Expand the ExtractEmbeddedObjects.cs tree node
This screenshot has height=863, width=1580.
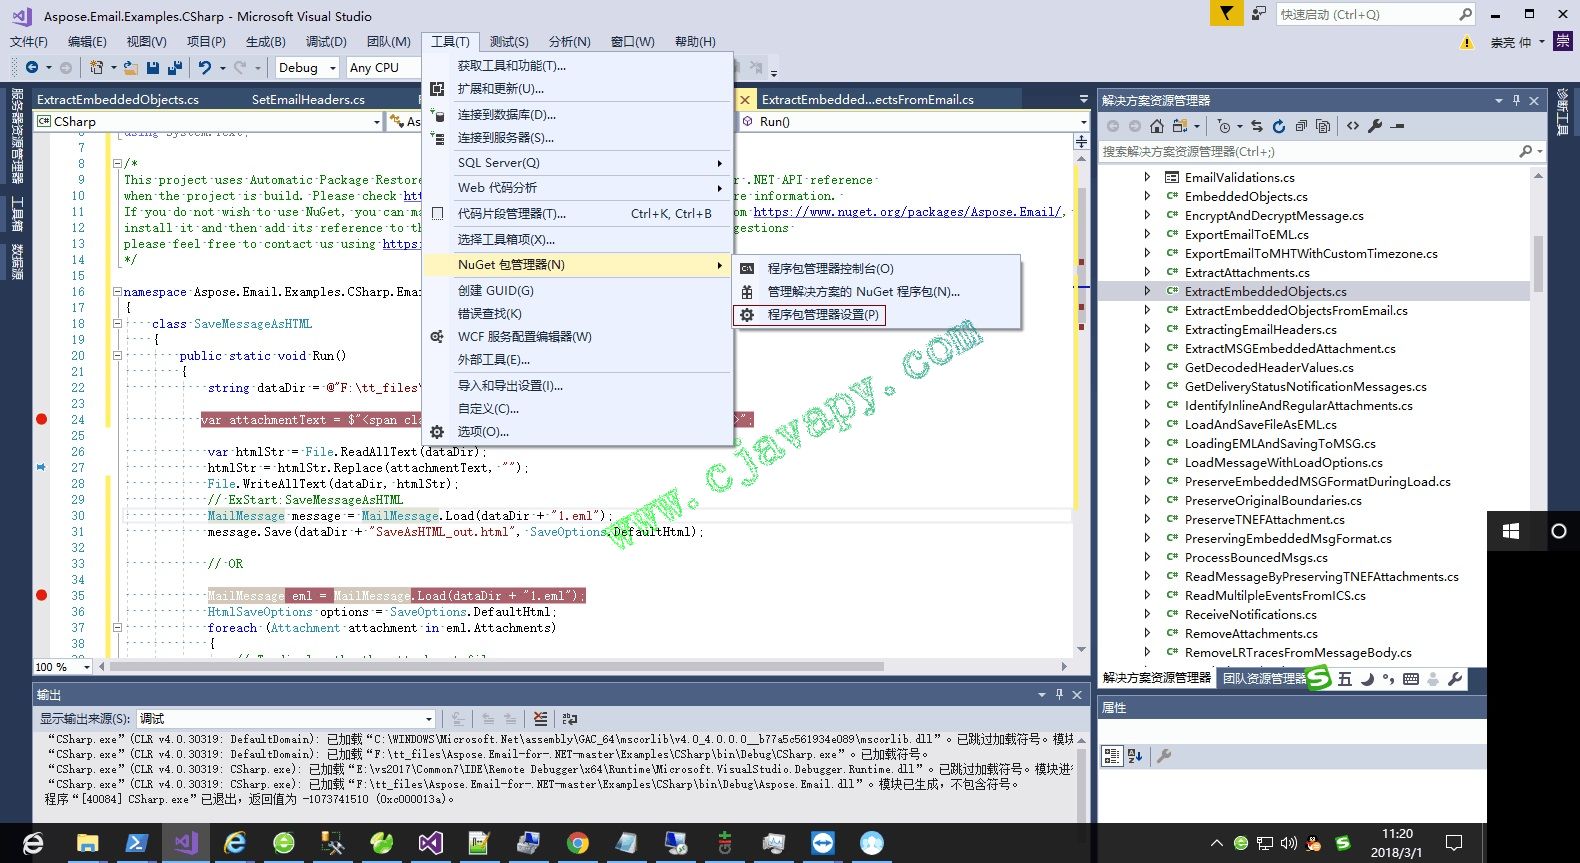pos(1147,291)
